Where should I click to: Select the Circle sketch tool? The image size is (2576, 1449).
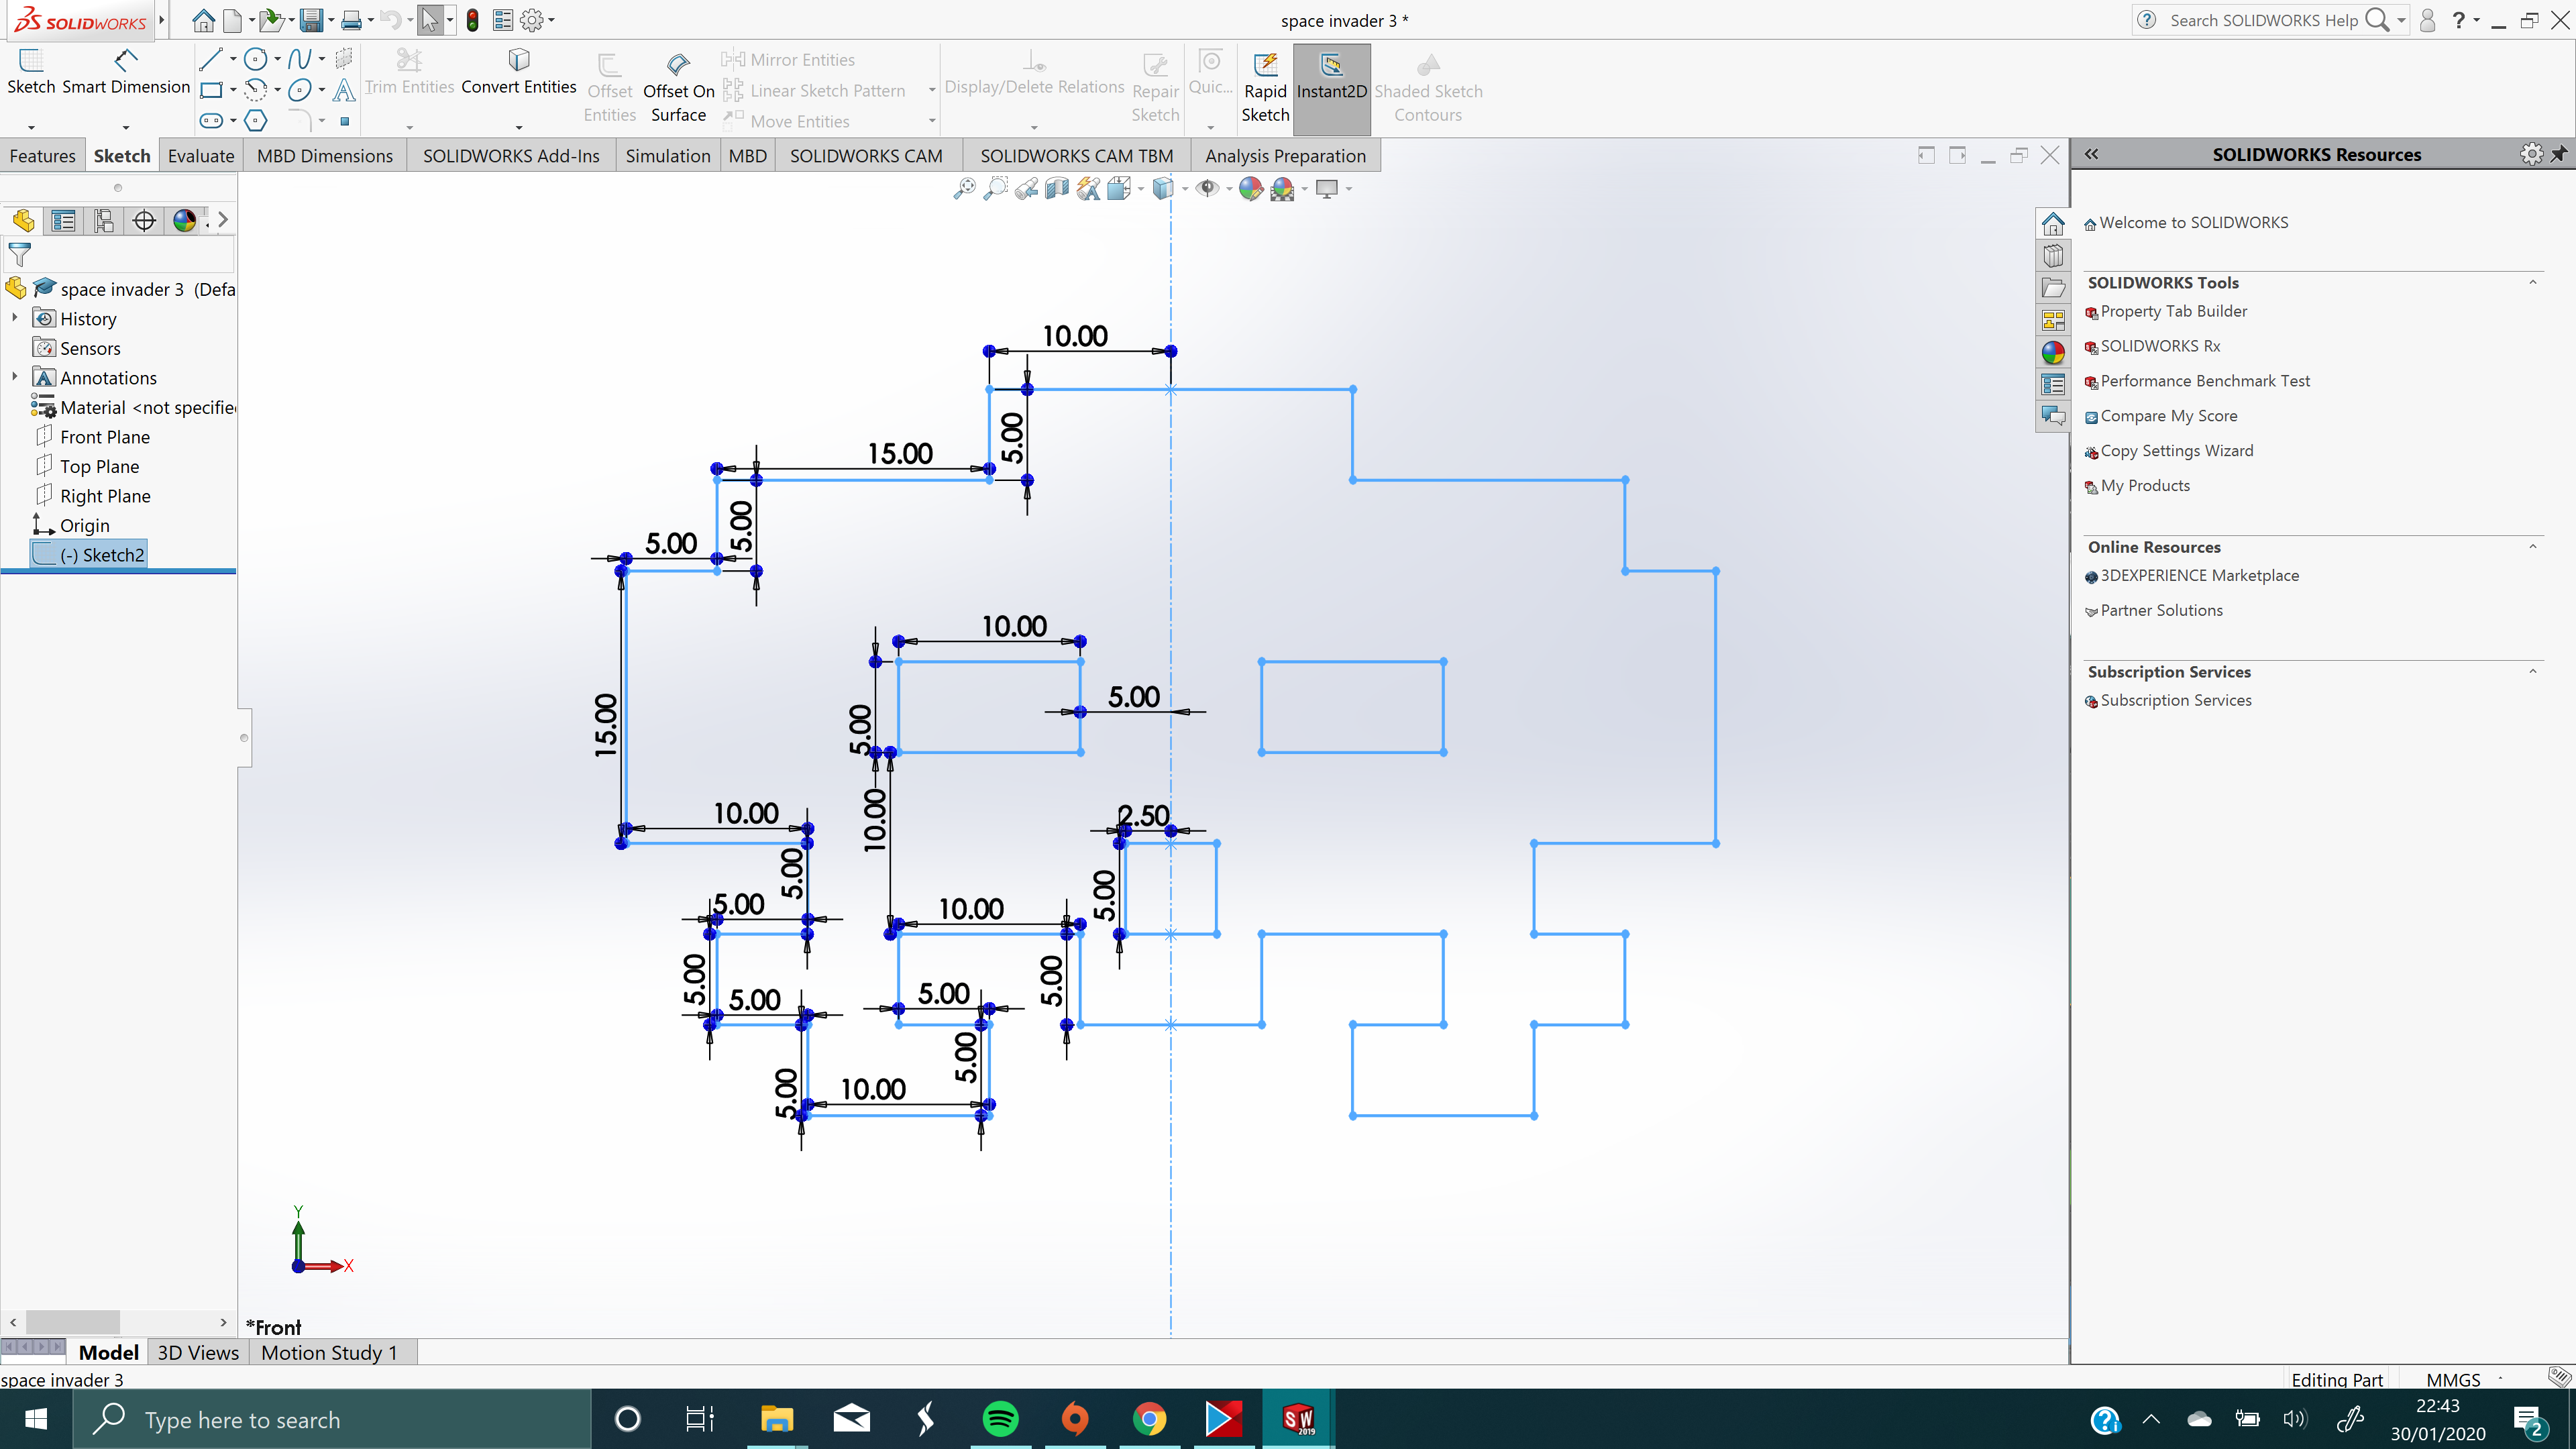tap(256, 59)
